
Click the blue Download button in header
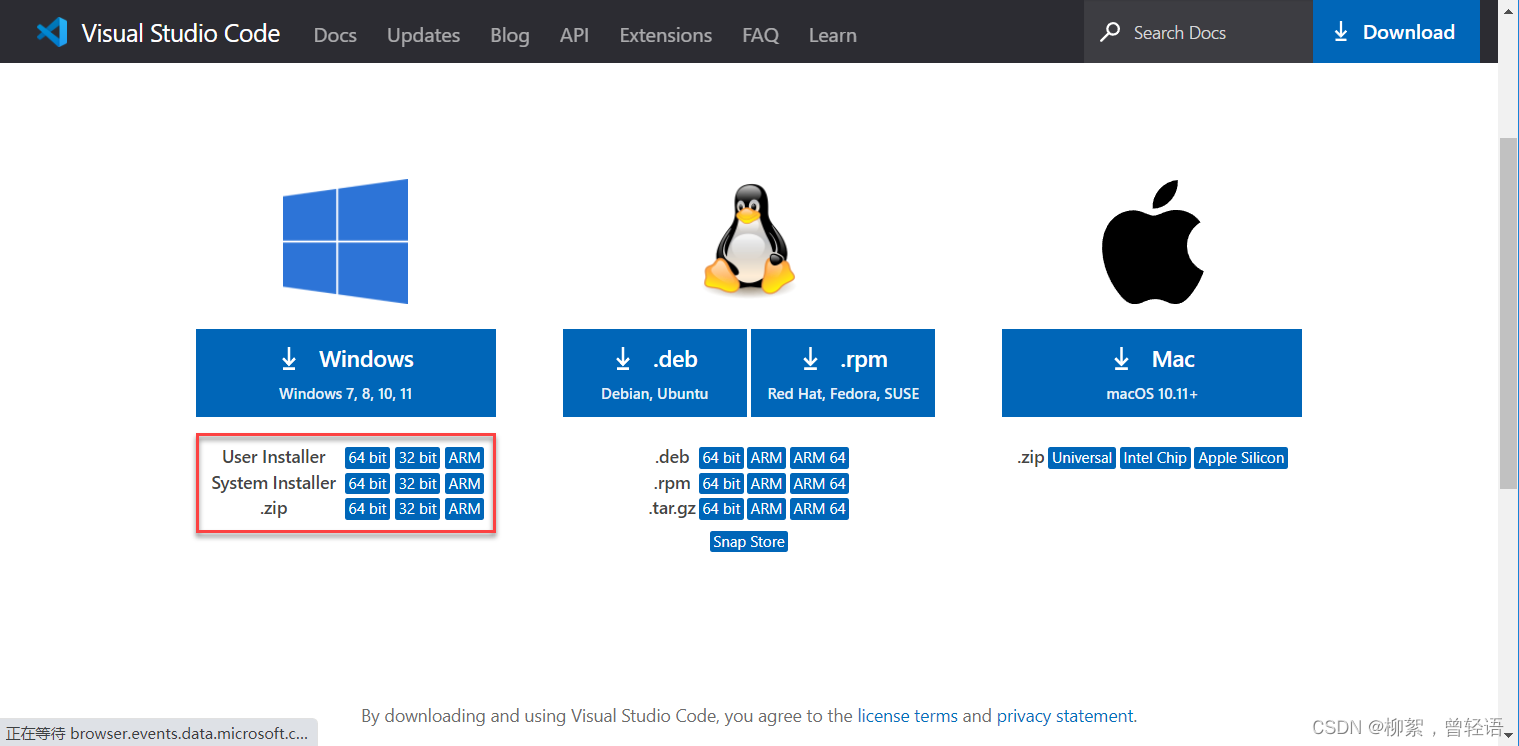pyautogui.click(x=1396, y=32)
